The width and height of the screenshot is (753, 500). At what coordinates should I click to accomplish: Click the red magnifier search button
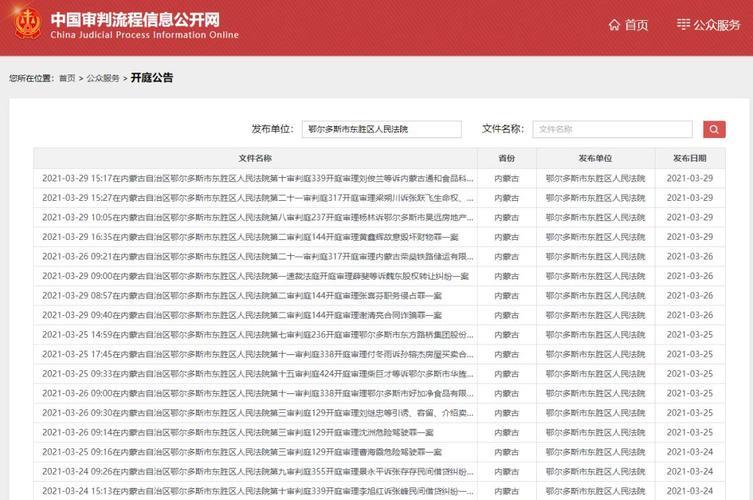click(x=714, y=129)
